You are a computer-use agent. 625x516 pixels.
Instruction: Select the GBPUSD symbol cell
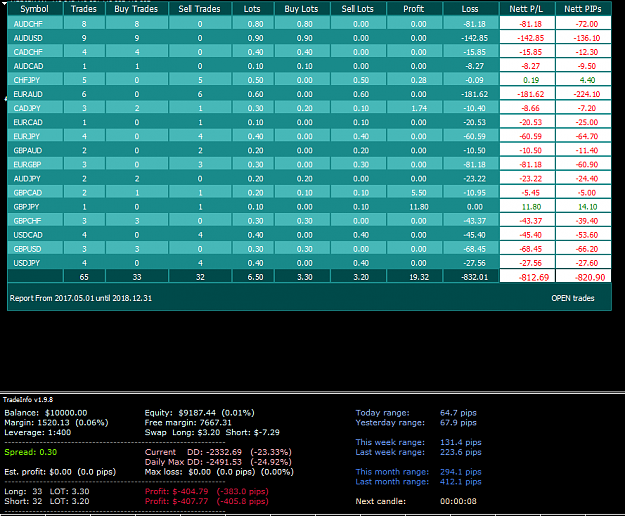point(35,249)
